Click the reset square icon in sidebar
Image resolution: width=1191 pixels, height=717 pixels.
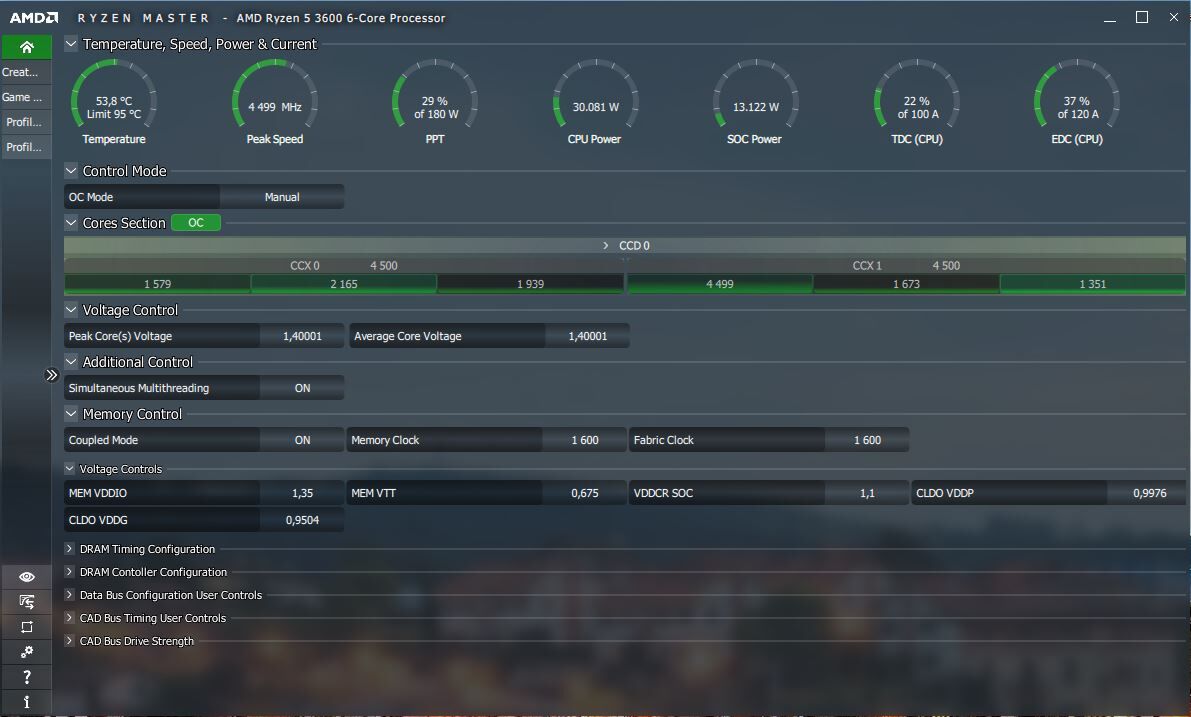click(27, 627)
